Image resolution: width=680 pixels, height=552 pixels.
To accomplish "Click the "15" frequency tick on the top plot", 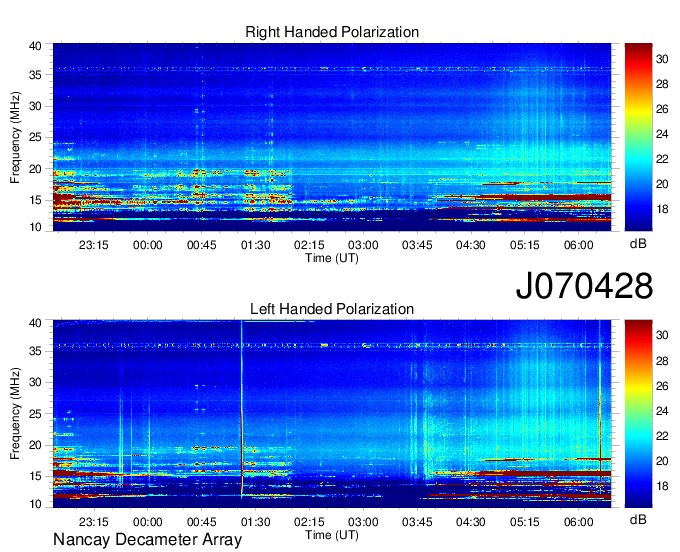I will 35,200.
